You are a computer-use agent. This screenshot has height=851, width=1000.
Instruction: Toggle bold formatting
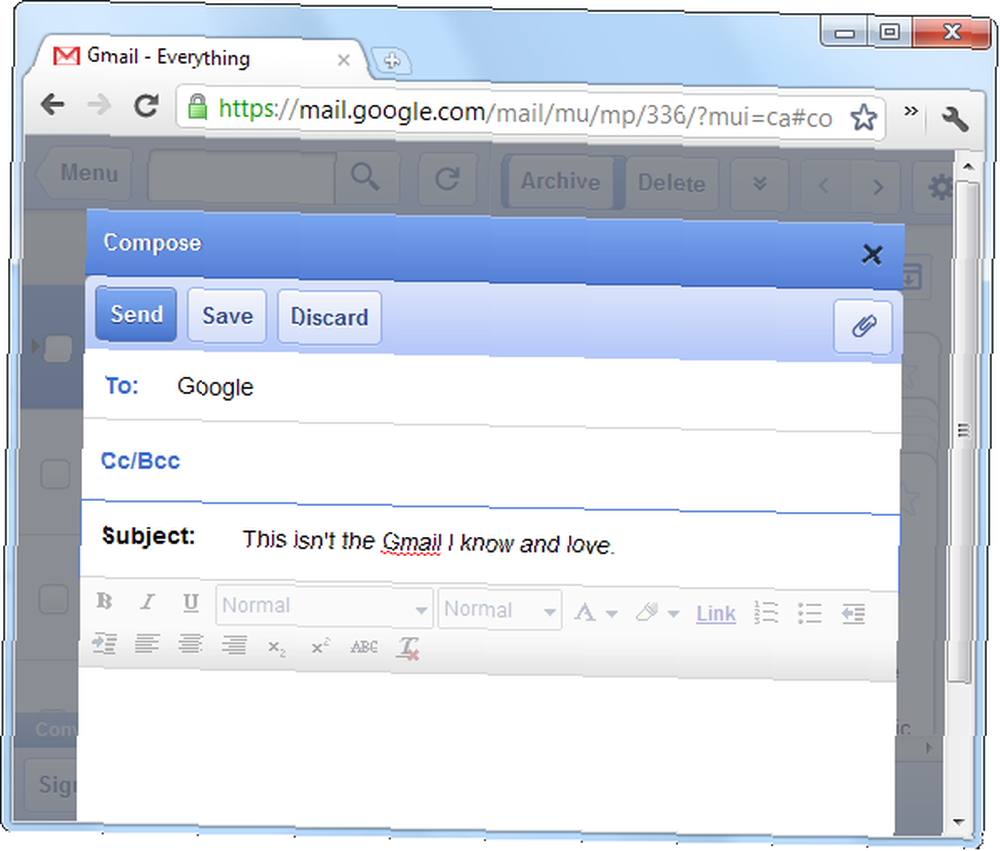(x=105, y=601)
